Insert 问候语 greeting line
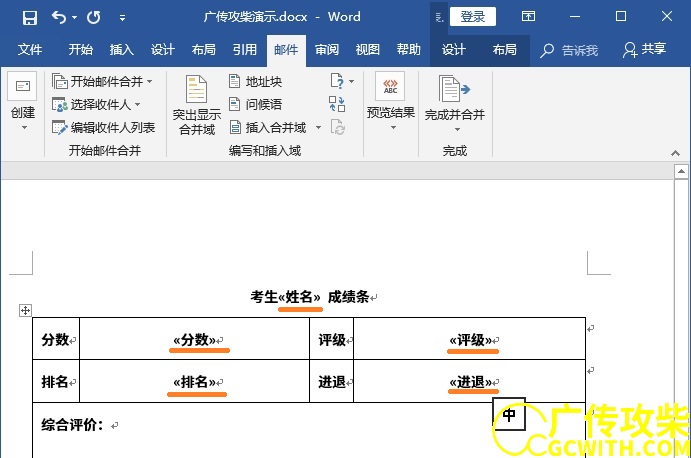 click(x=256, y=104)
